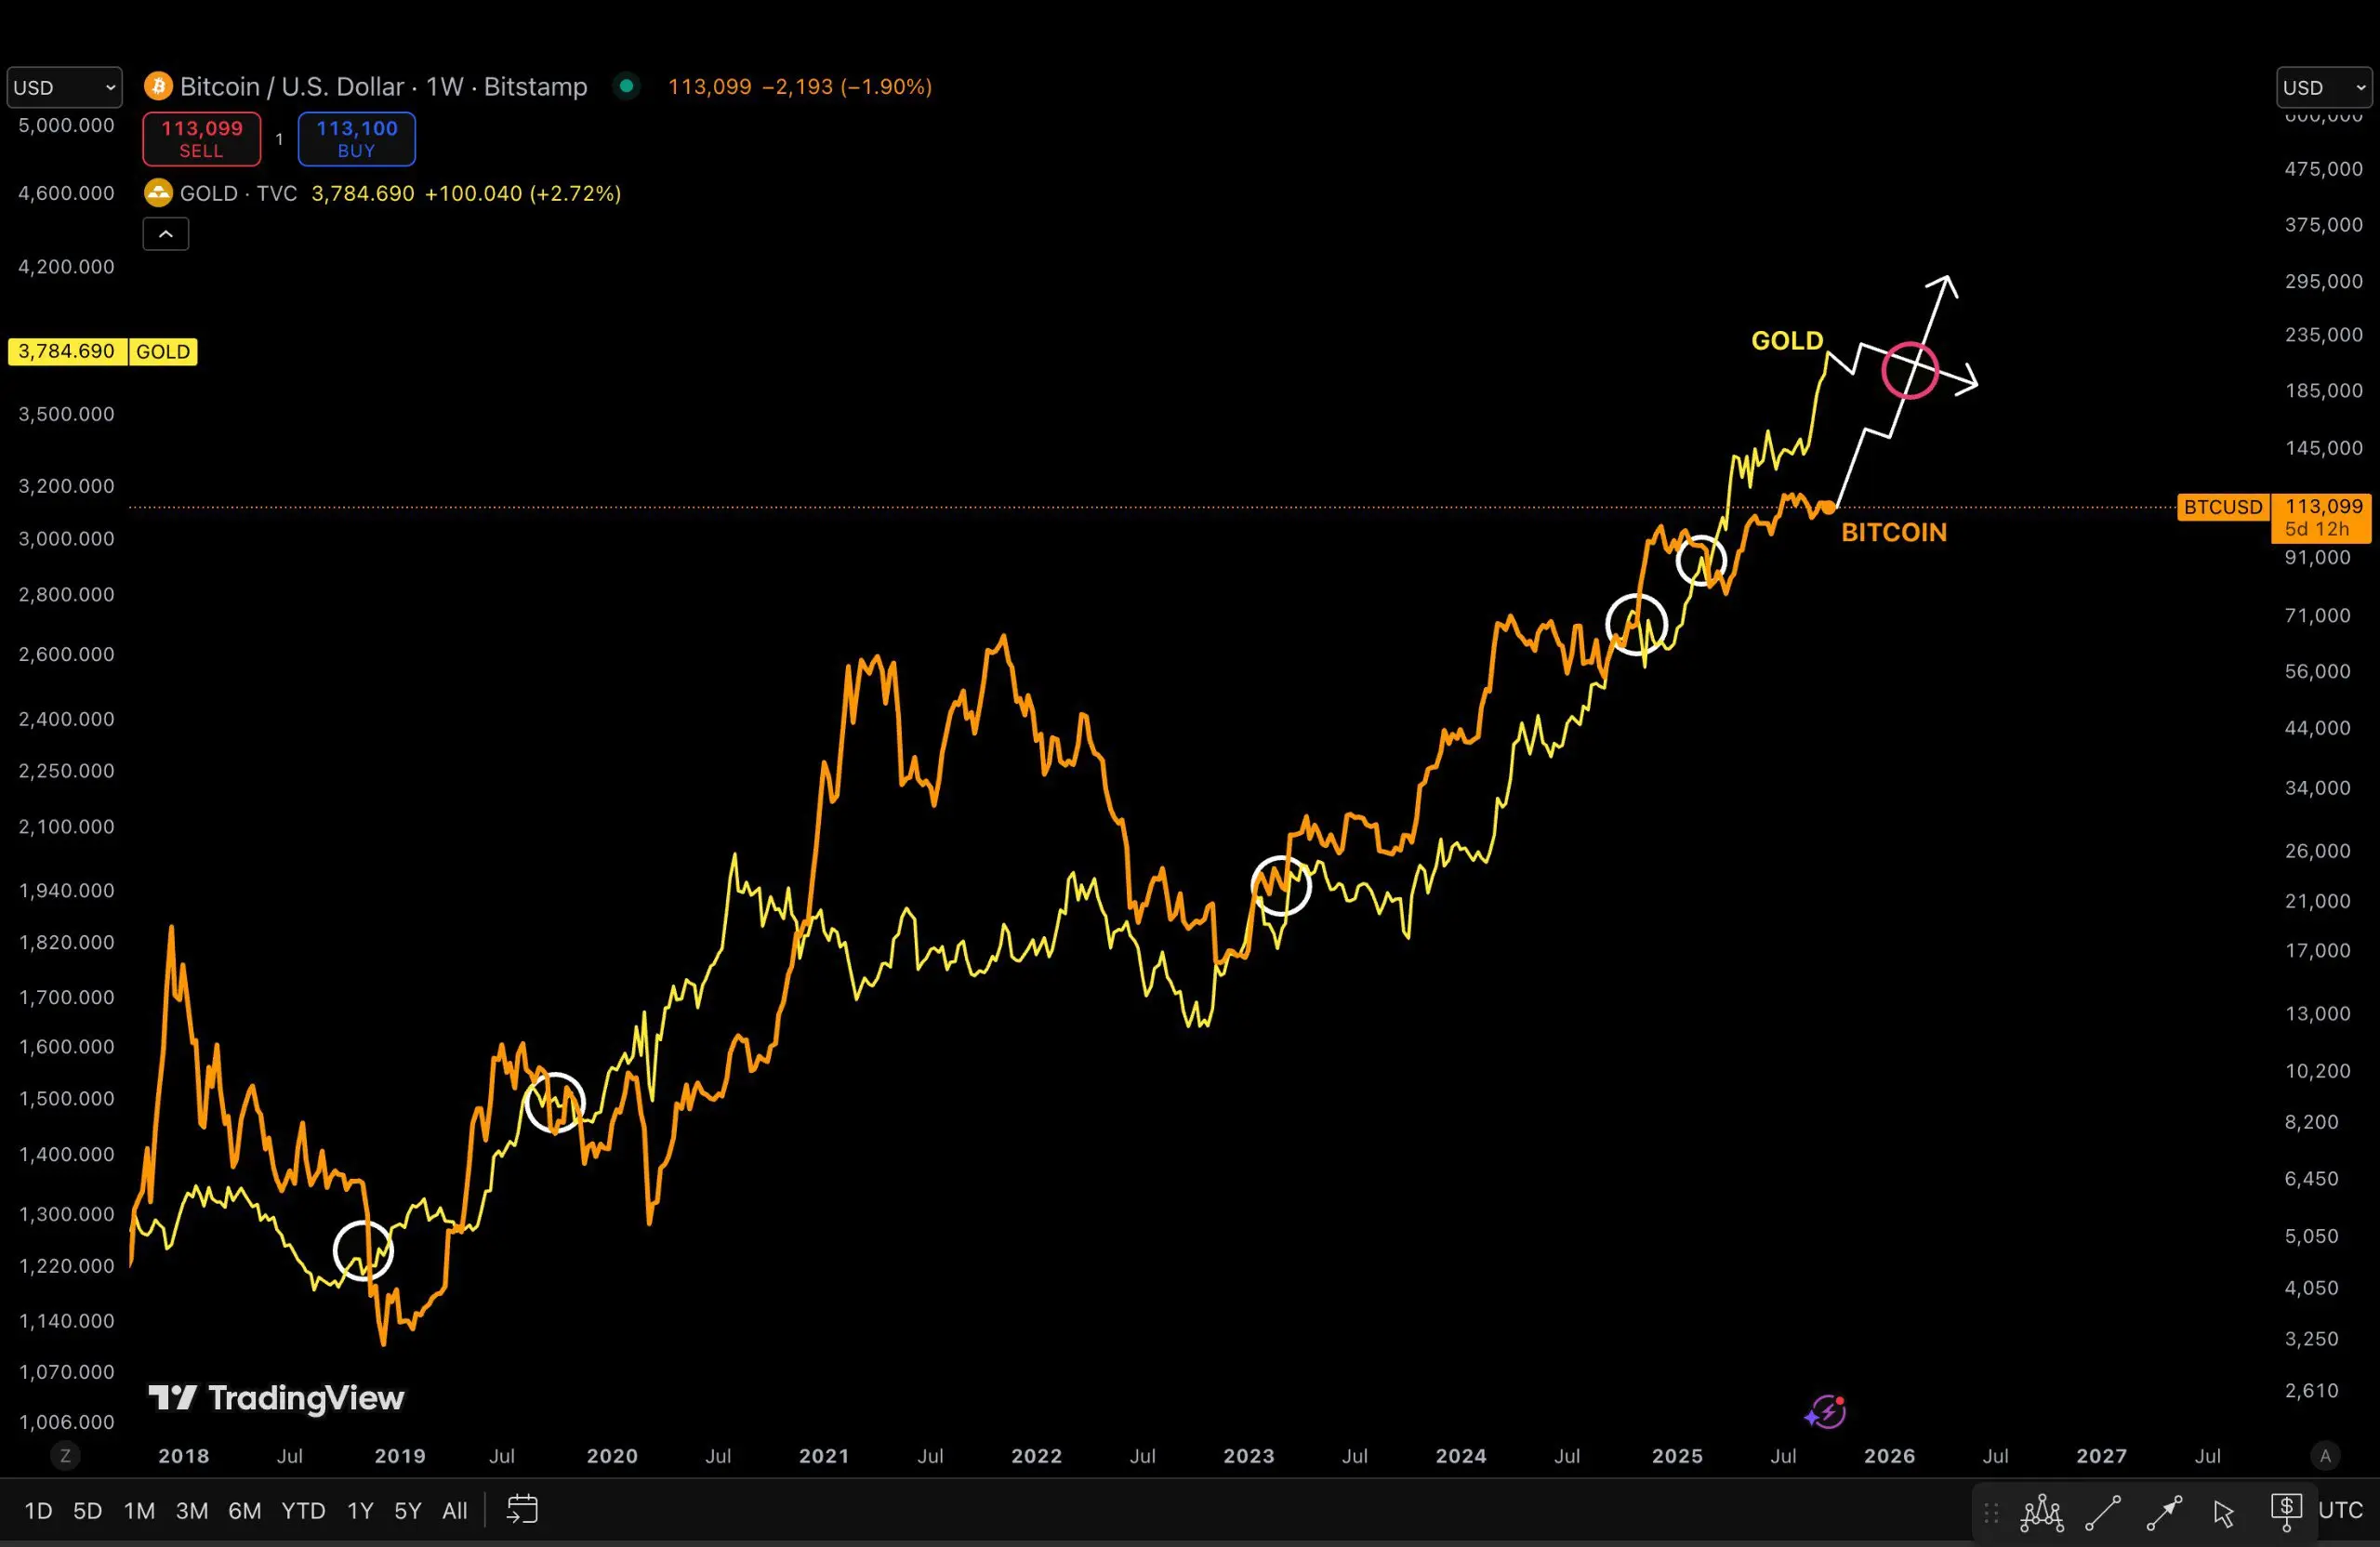Click the 235,000 value on right scale
The width and height of the screenshot is (2380, 1547).
point(2323,335)
